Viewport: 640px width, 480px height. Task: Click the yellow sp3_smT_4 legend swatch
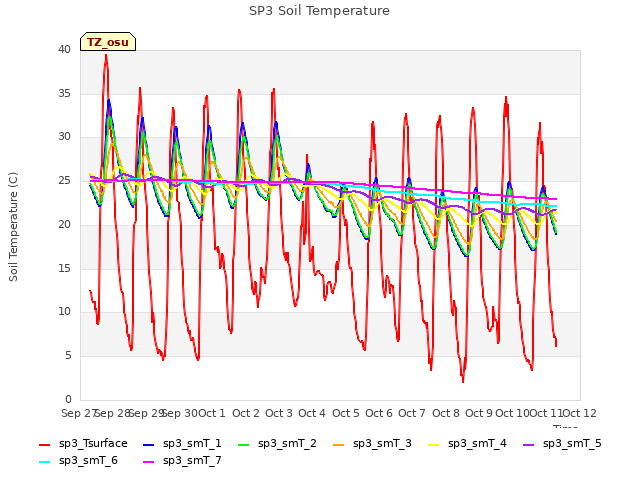(433, 444)
